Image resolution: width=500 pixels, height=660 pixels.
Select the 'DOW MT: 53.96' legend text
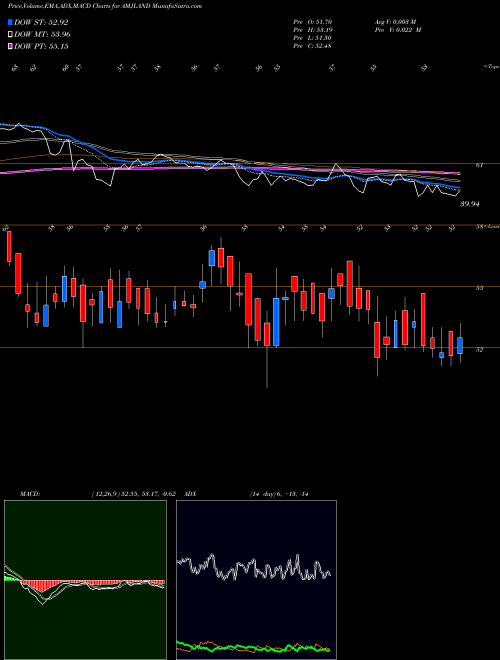pos(43,35)
